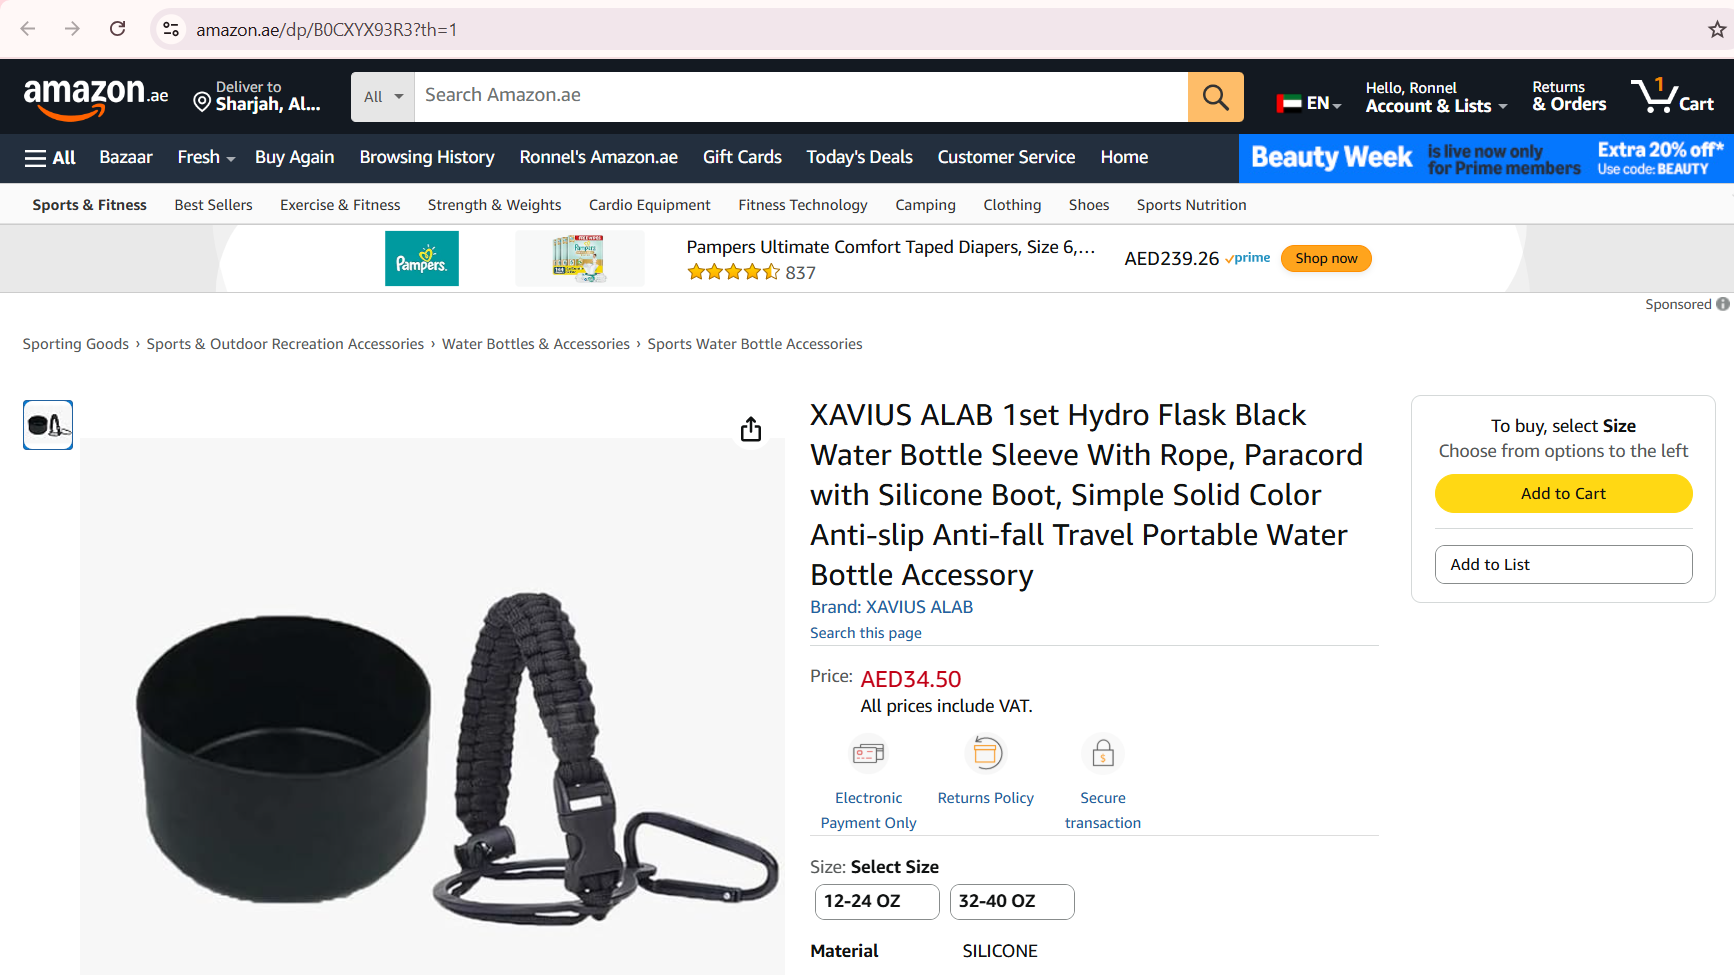Open the All hamburger menu
This screenshot has width=1734, height=975.
[x=50, y=158]
